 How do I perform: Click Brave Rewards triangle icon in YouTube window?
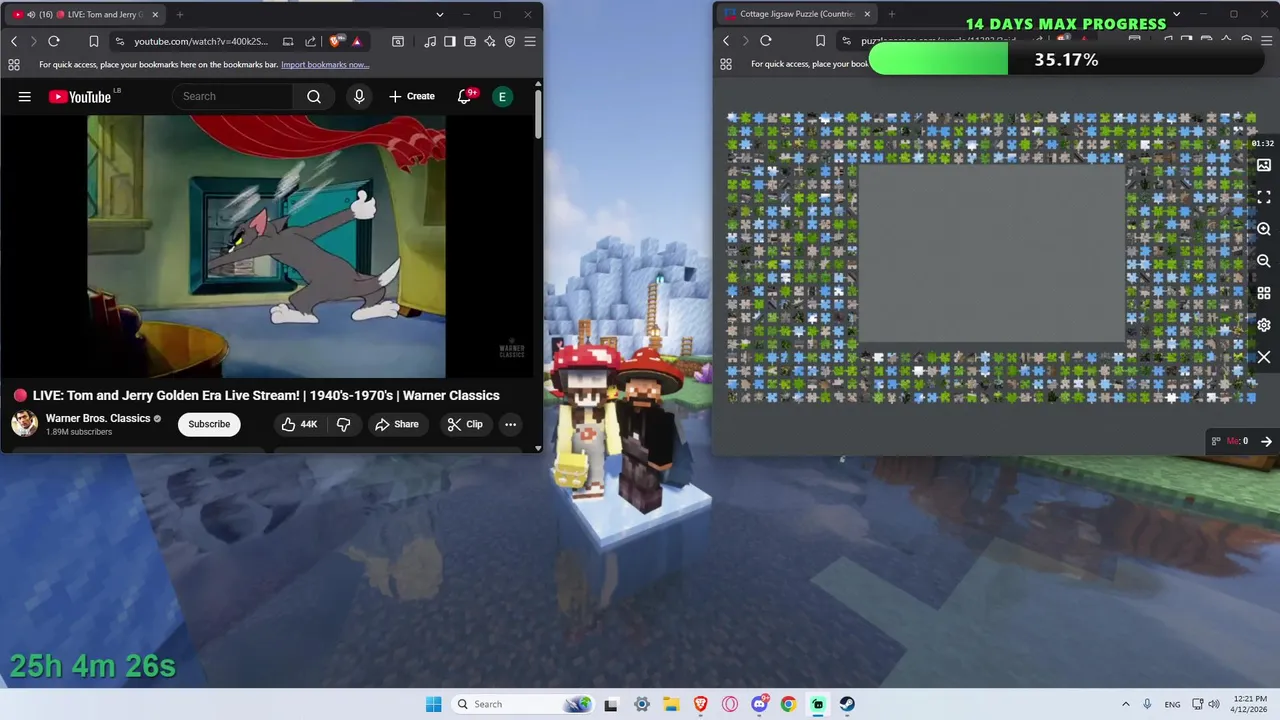click(x=357, y=41)
